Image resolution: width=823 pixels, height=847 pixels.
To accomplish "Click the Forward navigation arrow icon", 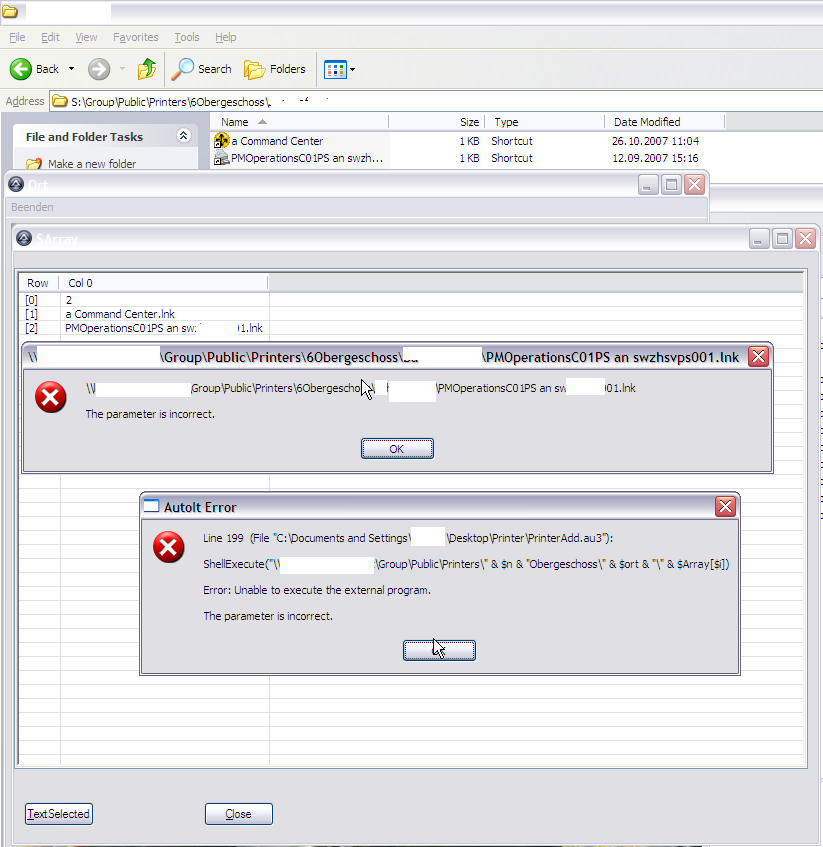I will (x=98, y=69).
